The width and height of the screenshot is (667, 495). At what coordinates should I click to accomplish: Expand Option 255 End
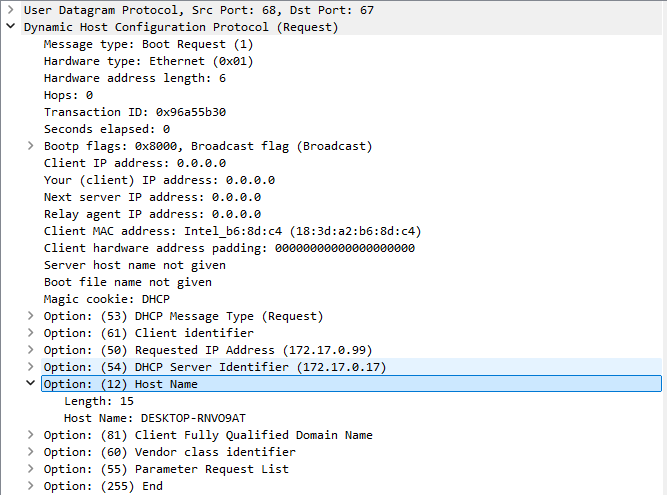click(31, 486)
